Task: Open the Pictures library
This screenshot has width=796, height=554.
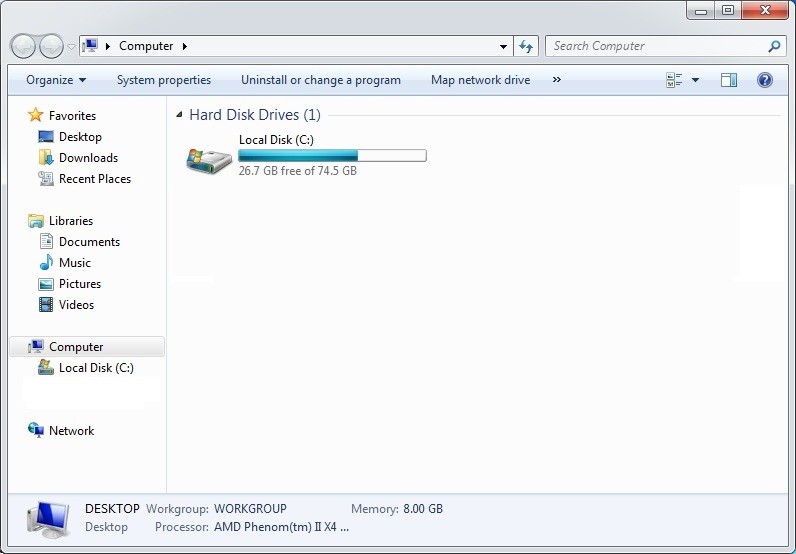Action: [80, 284]
